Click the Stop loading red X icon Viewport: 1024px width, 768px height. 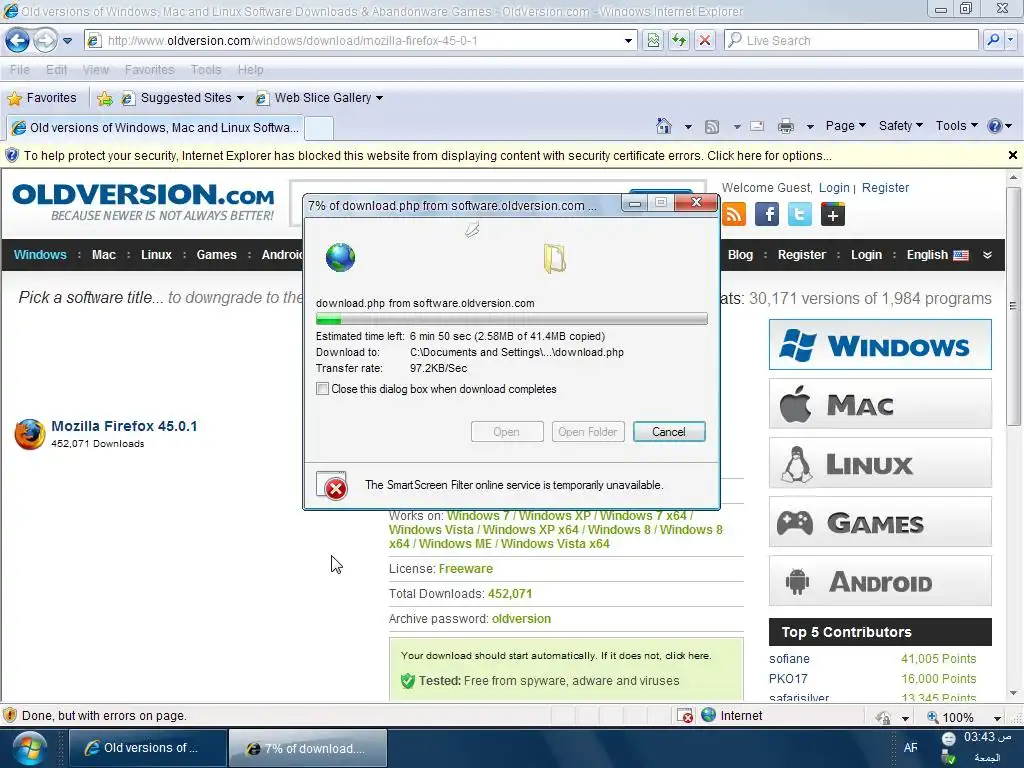705,40
